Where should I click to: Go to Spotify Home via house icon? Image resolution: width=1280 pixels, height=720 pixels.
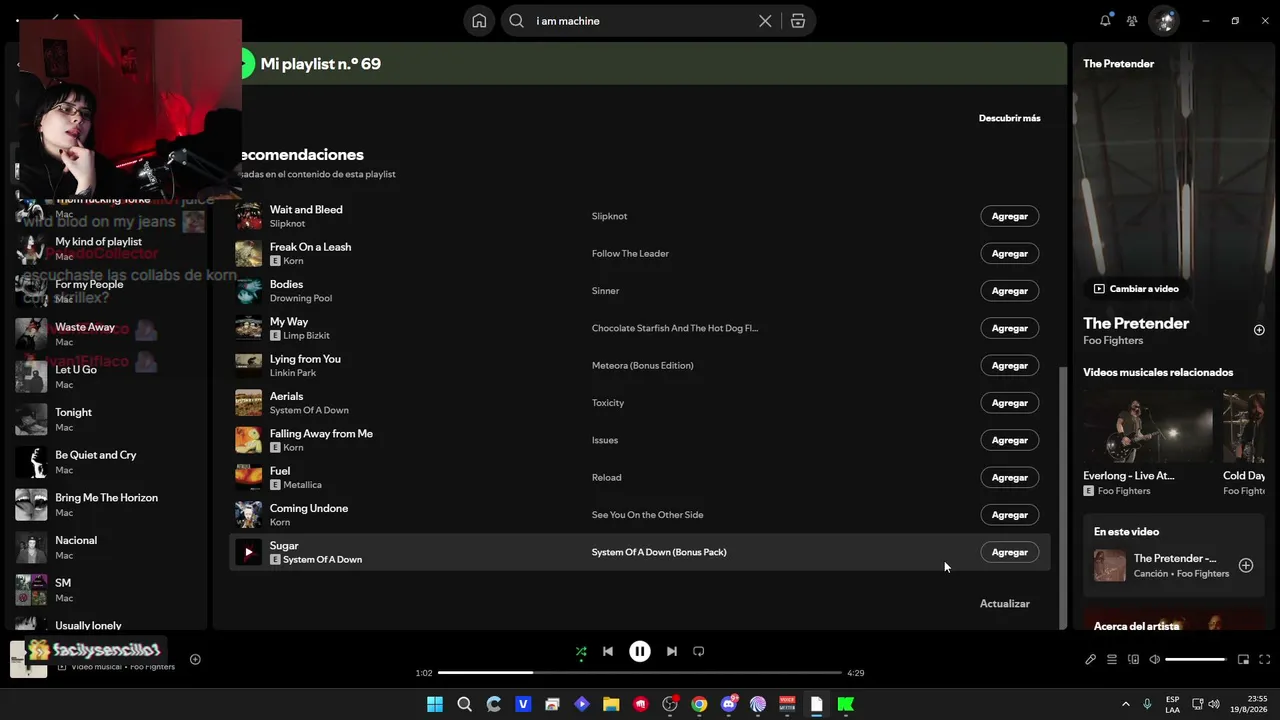[479, 21]
